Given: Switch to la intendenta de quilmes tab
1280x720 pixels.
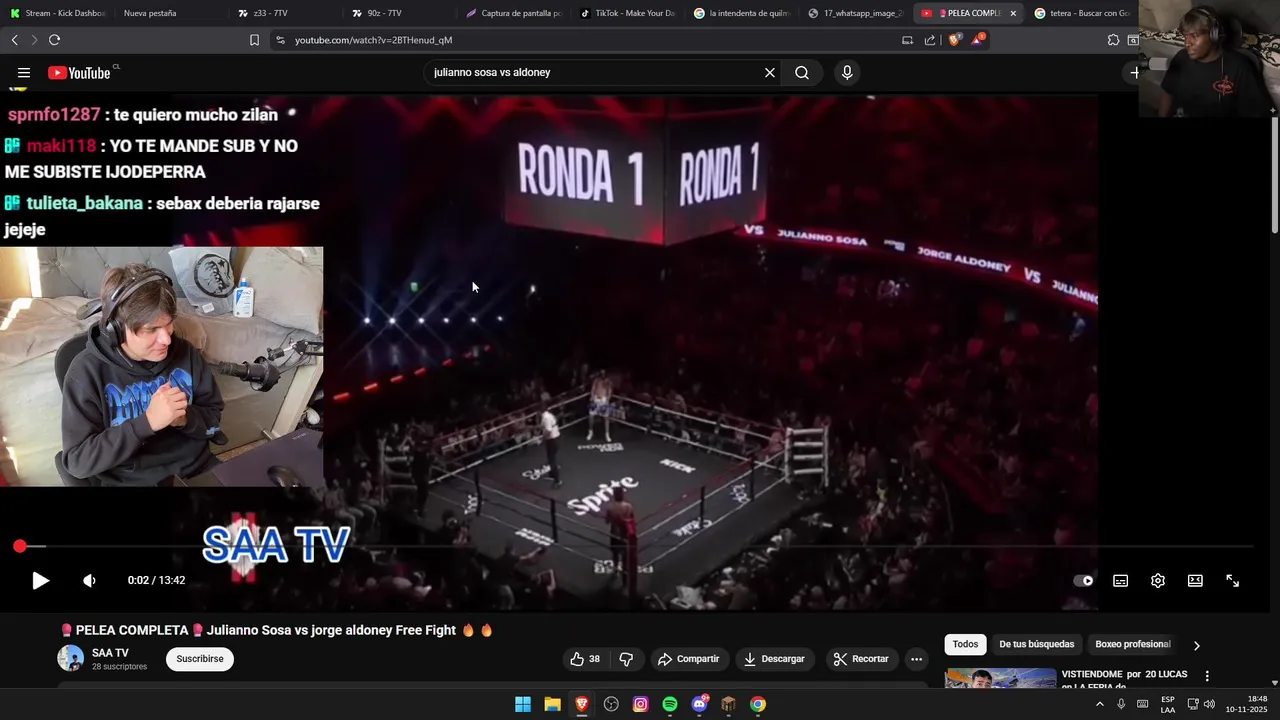Looking at the screenshot, I should point(742,13).
